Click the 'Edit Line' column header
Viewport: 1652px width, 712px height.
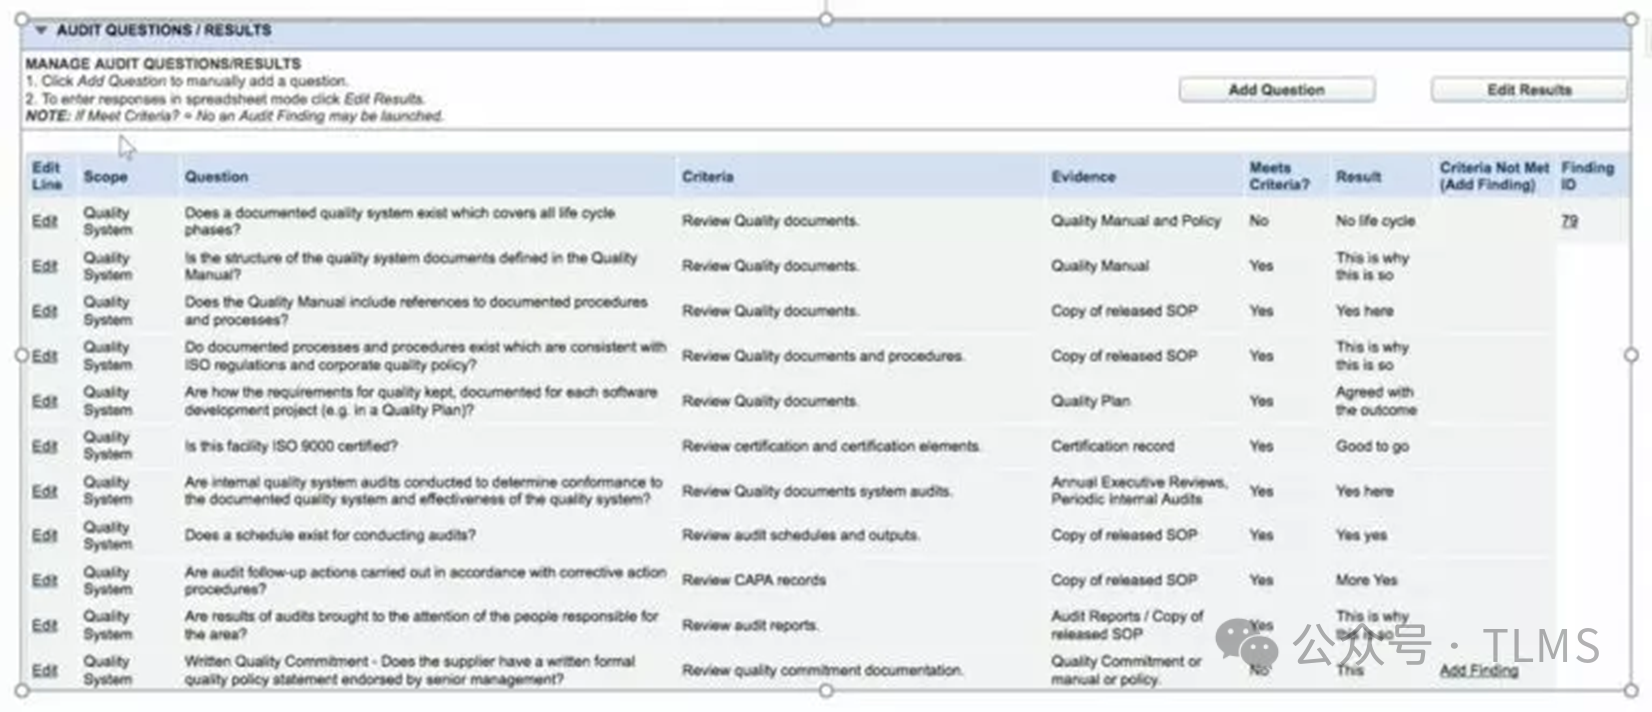[x=47, y=176]
